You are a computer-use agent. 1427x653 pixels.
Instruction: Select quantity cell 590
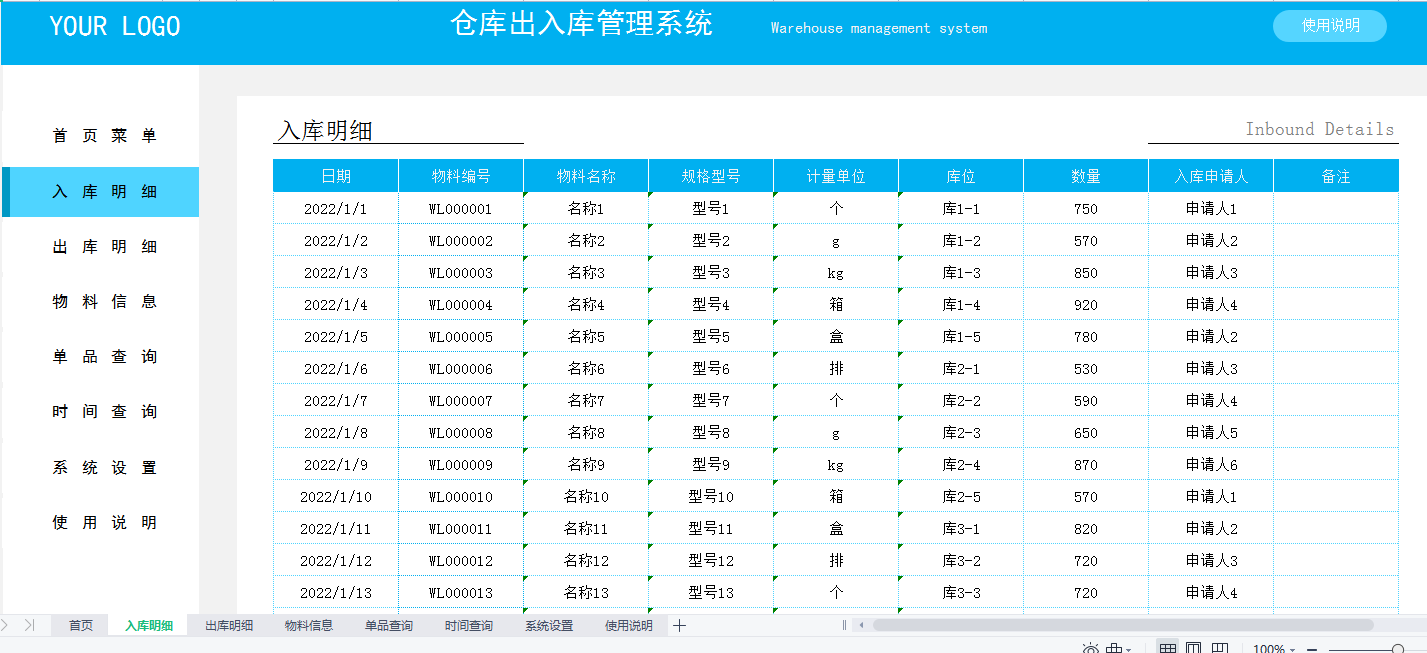coord(1086,401)
